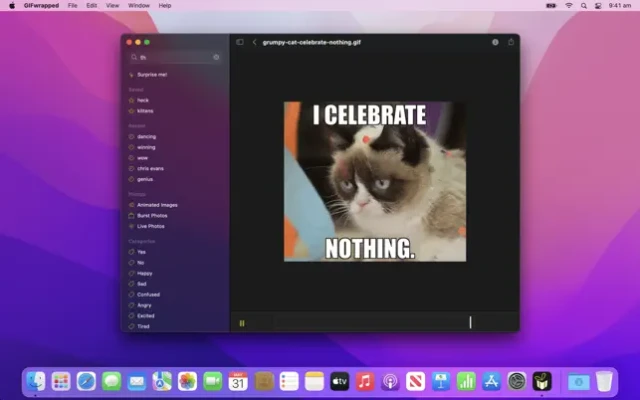Screen dimensions: 640x400
Task: Click the GIFwrapped icon in the dock
Action: (x=542, y=382)
